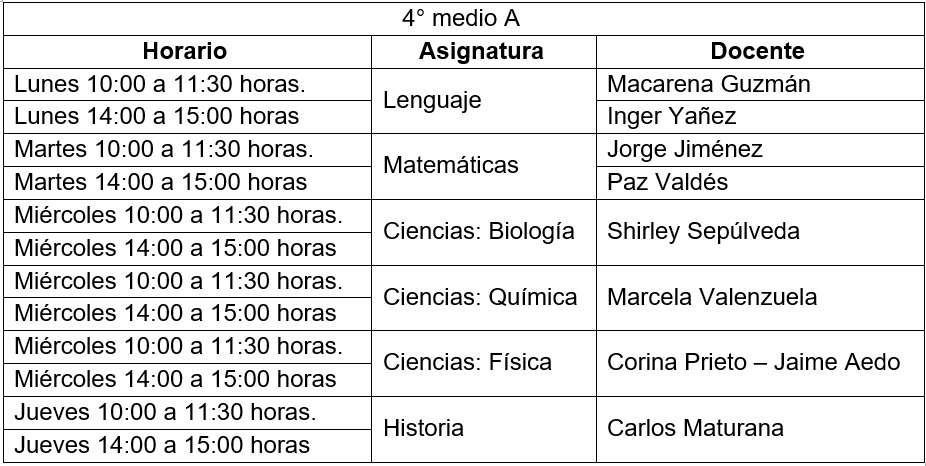
Task: Click on teacher Paz Valdés
Action: click(x=668, y=182)
